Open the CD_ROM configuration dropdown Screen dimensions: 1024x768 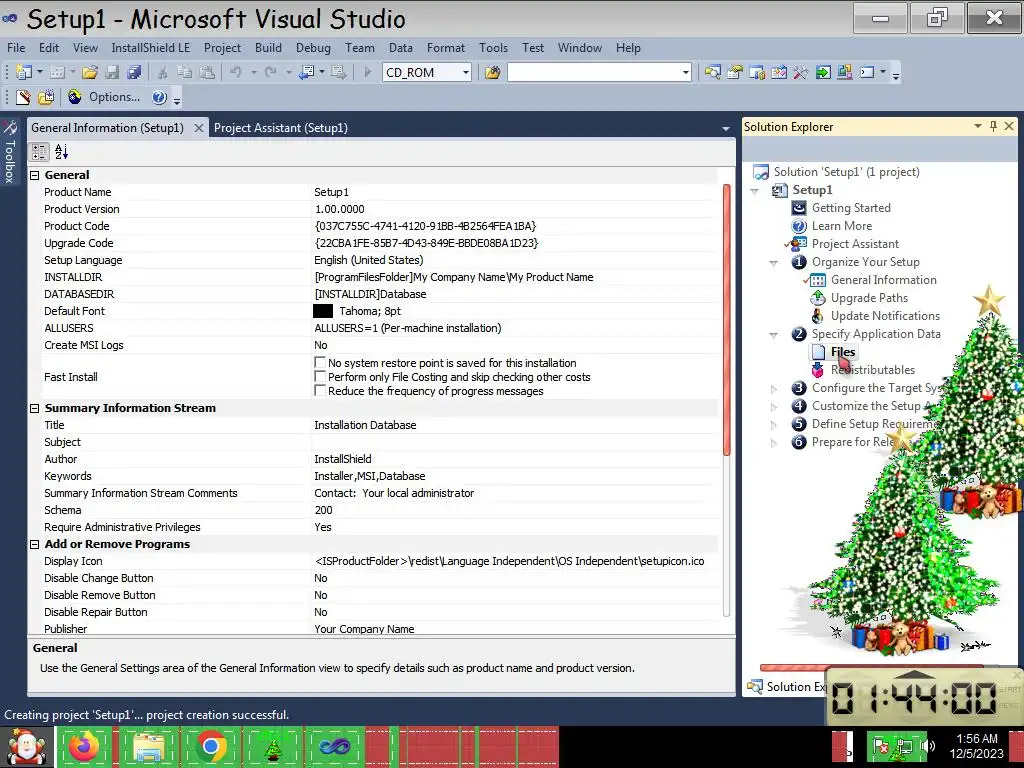[466, 72]
